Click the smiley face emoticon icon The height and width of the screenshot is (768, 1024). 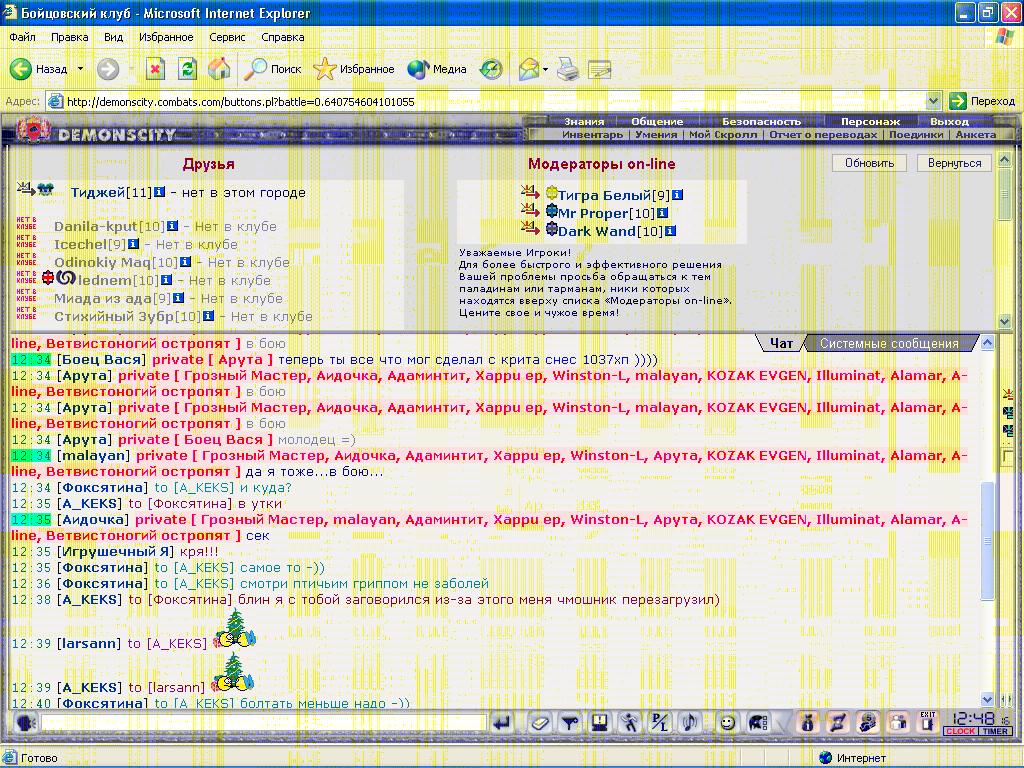point(727,722)
